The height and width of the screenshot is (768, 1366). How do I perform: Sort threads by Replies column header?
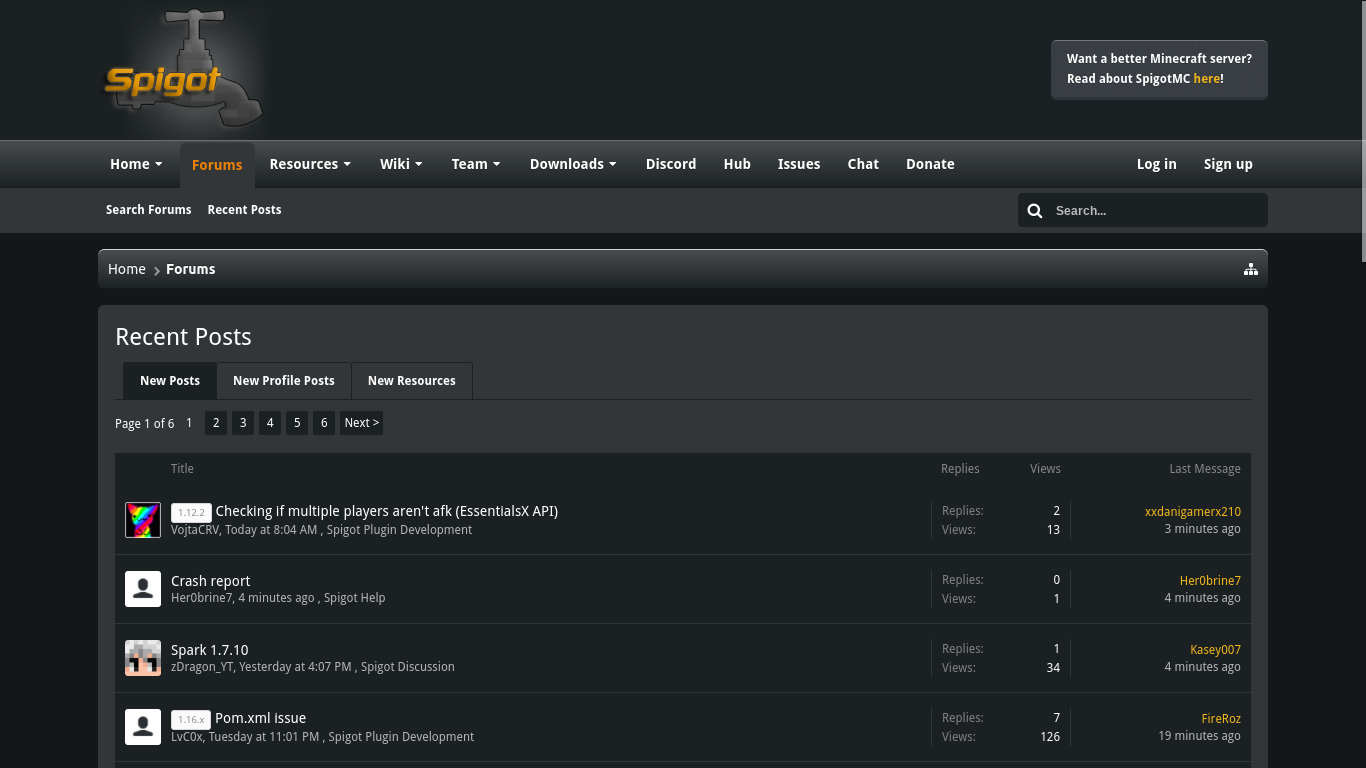[960, 469]
